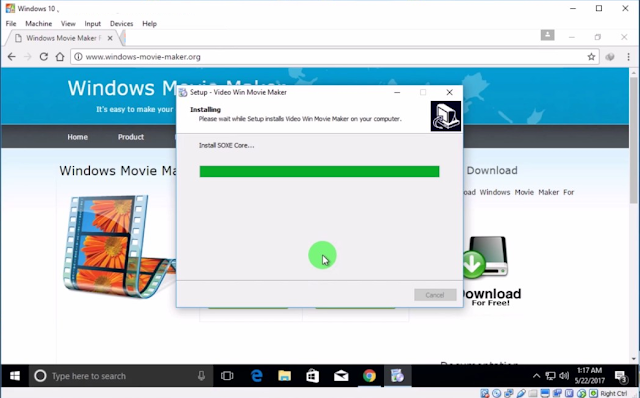This screenshot has width=640, height=398.
Task: Open File Explorer from taskbar
Action: [284, 376]
